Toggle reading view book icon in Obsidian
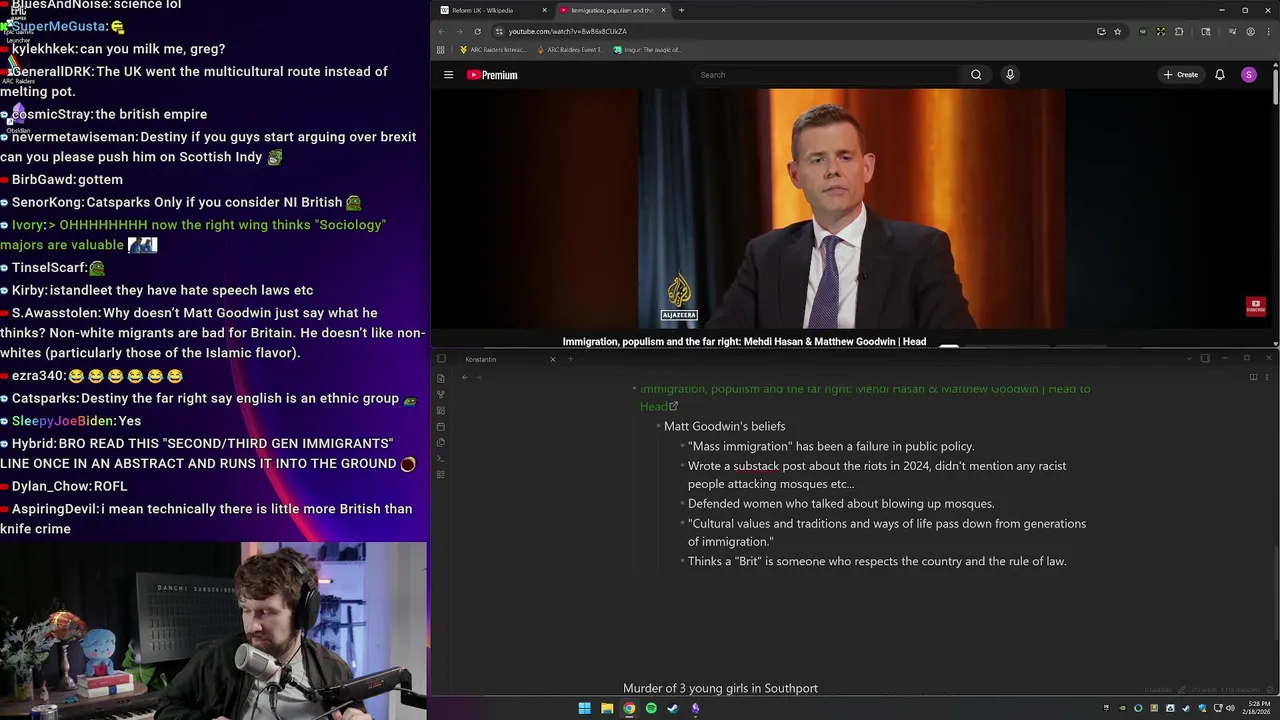This screenshot has width=1280, height=720. (x=1253, y=377)
